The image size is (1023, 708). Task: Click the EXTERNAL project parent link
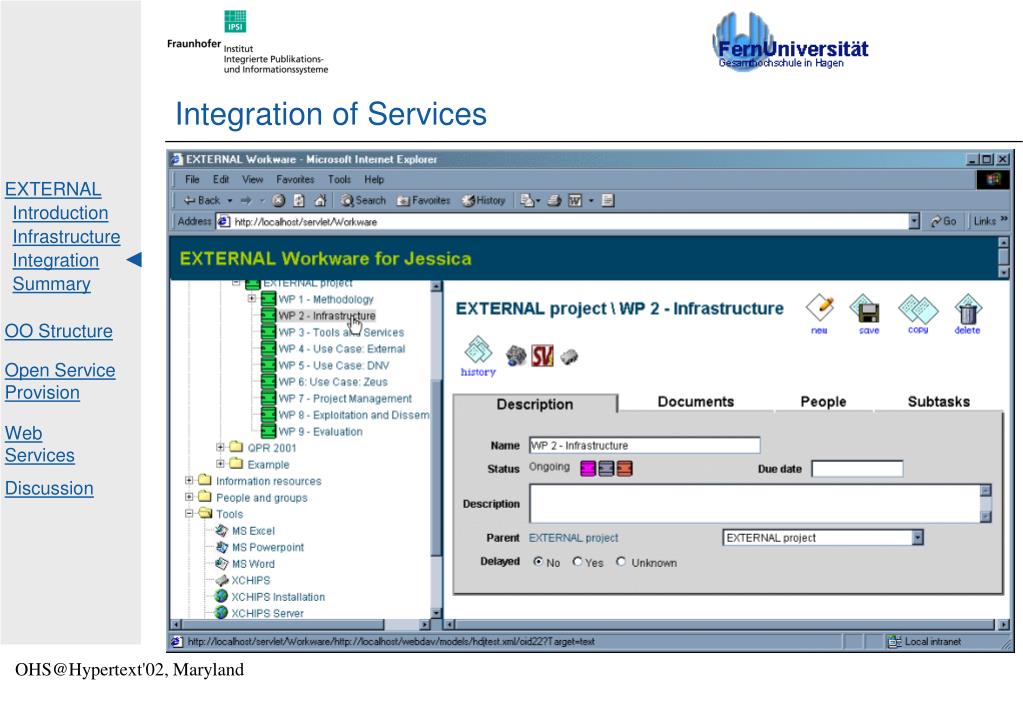pos(573,538)
